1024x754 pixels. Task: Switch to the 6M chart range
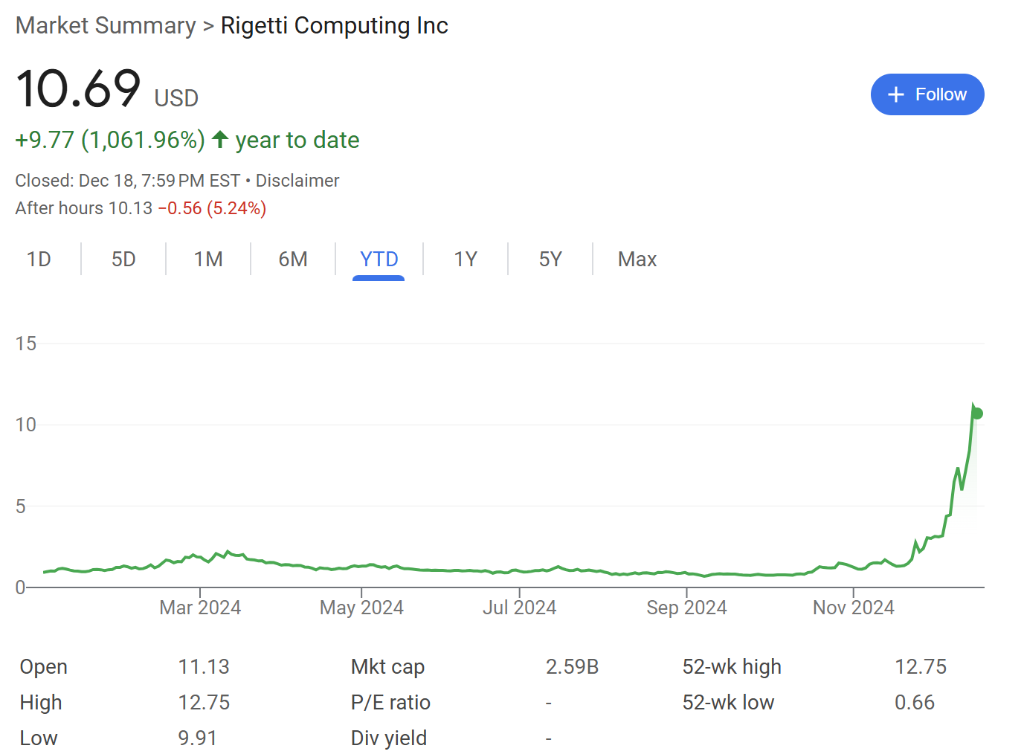(x=293, y=260)
